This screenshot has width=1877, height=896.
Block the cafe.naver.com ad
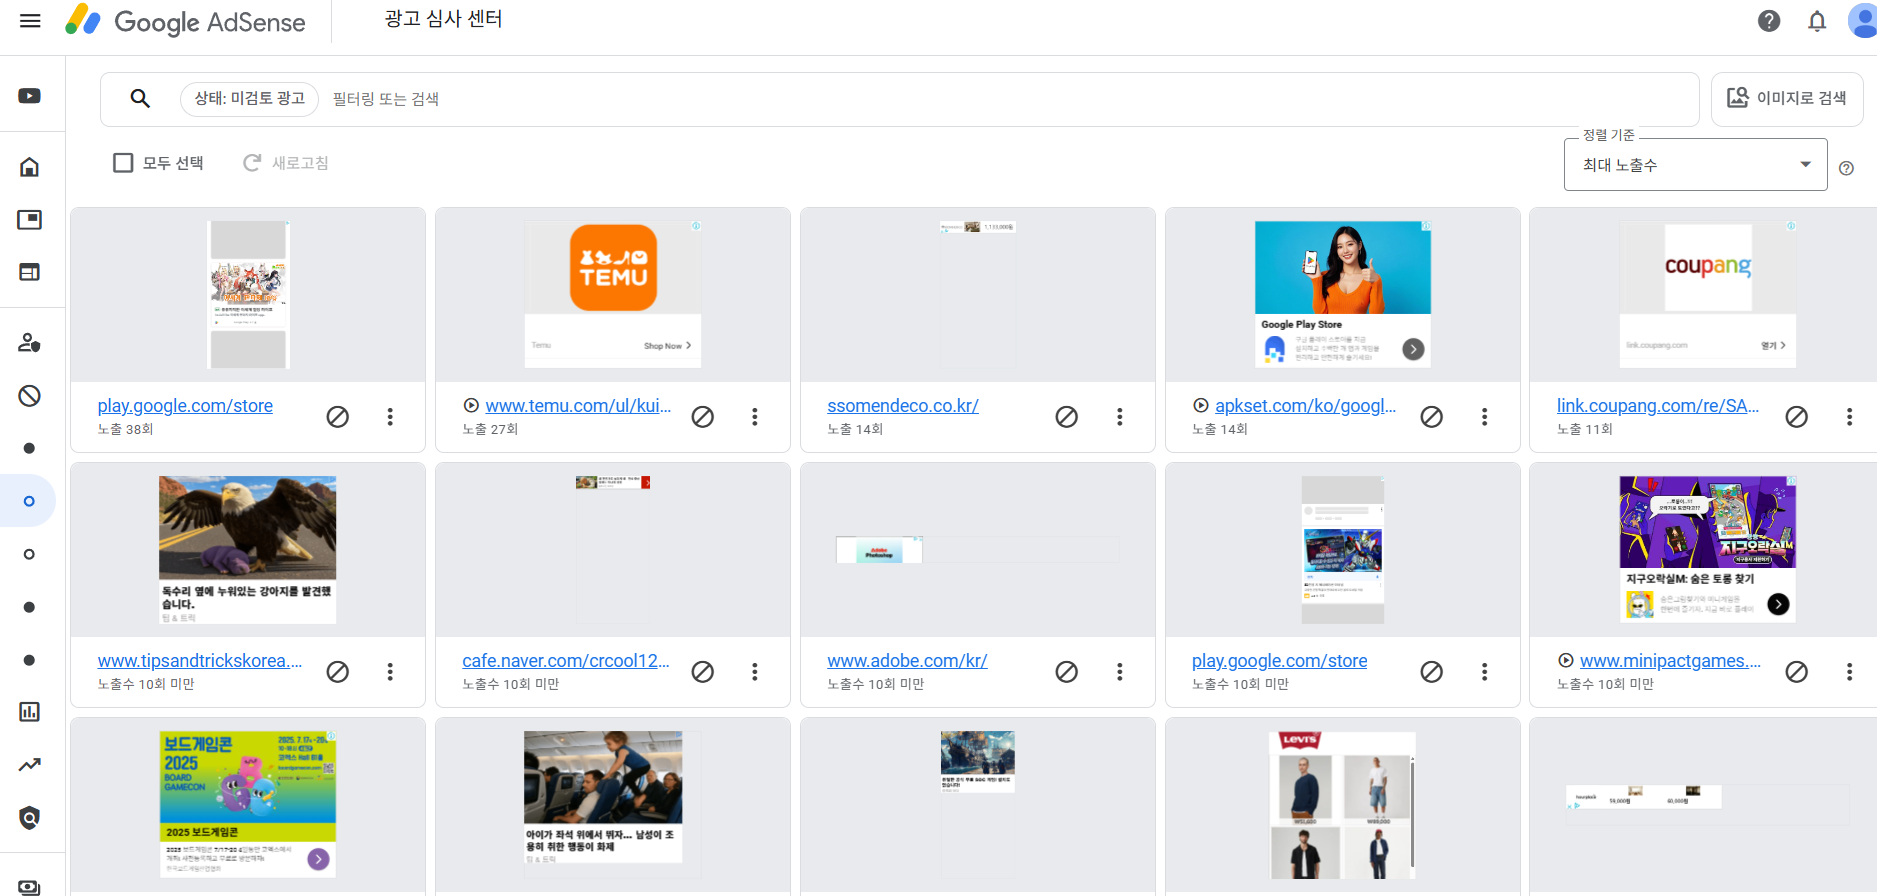click(x=703, y=672)
